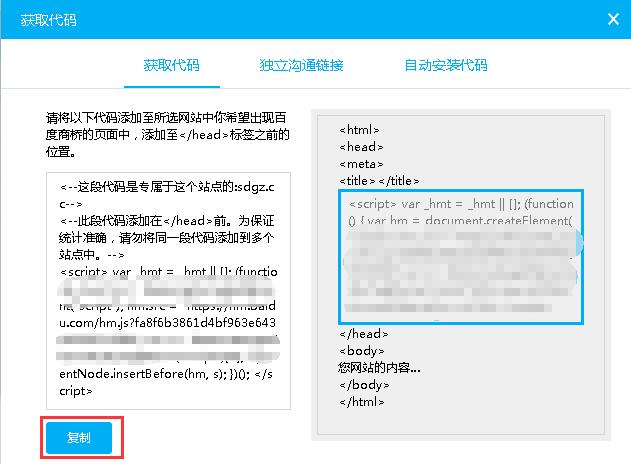Click the 获取代码 dialog title text

[49, 20]
